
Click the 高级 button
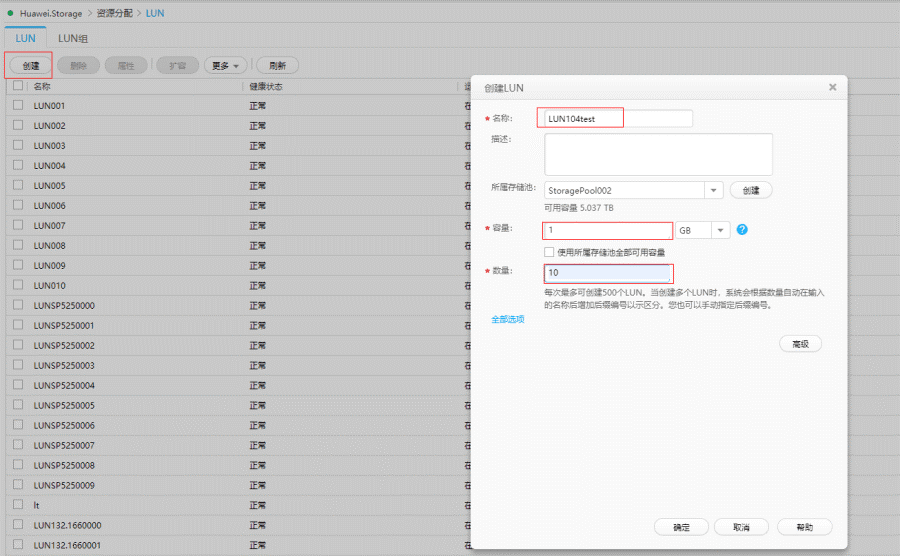(x=800, y=344)
